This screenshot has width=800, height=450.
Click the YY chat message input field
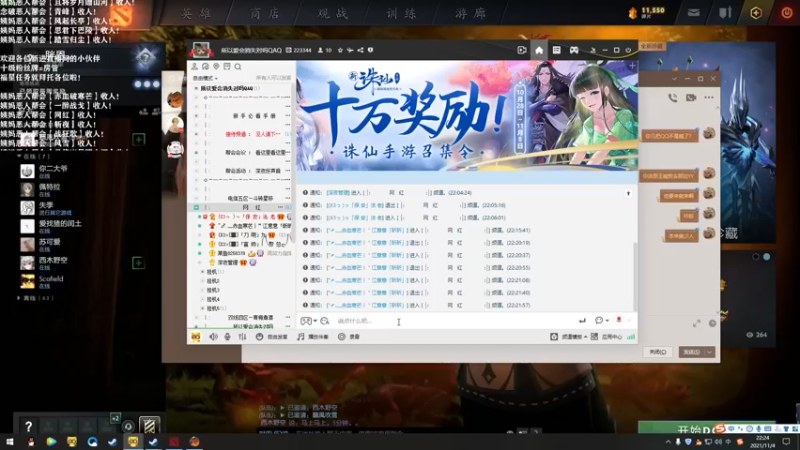pos(454,321)
